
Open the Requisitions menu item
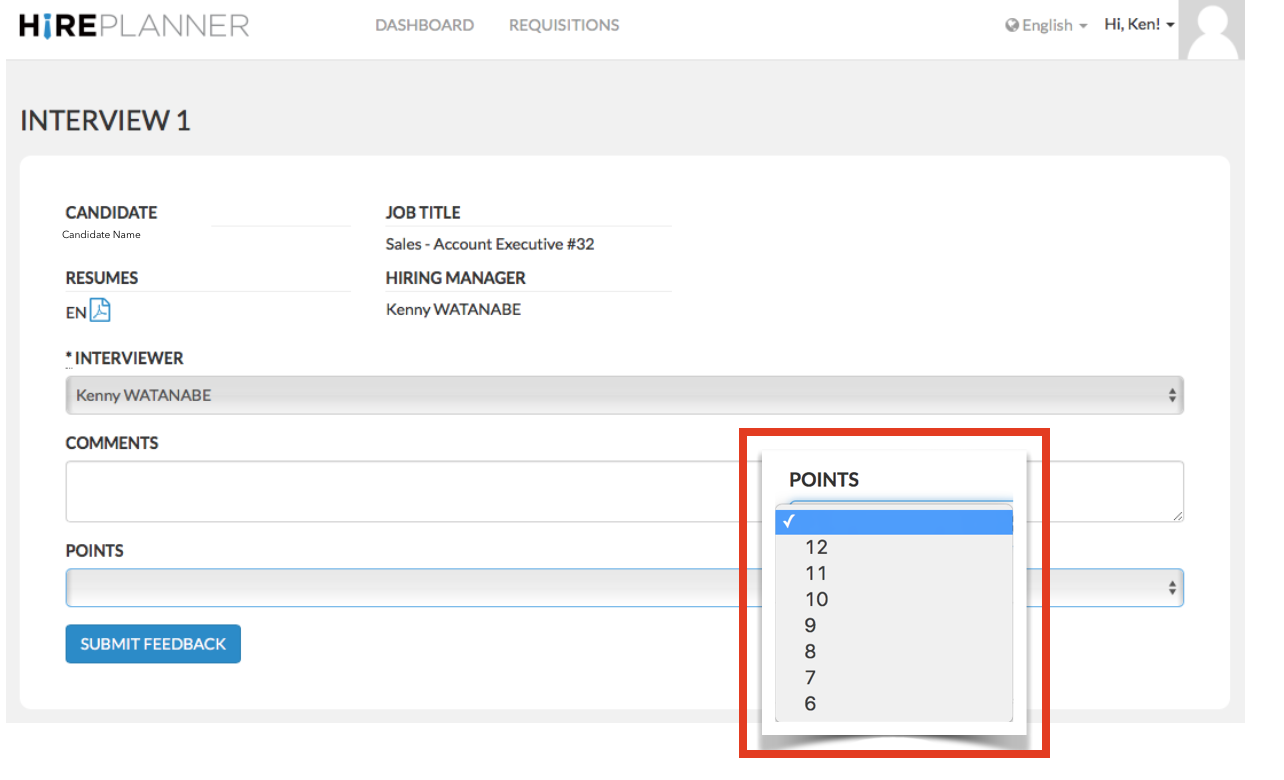564,25
